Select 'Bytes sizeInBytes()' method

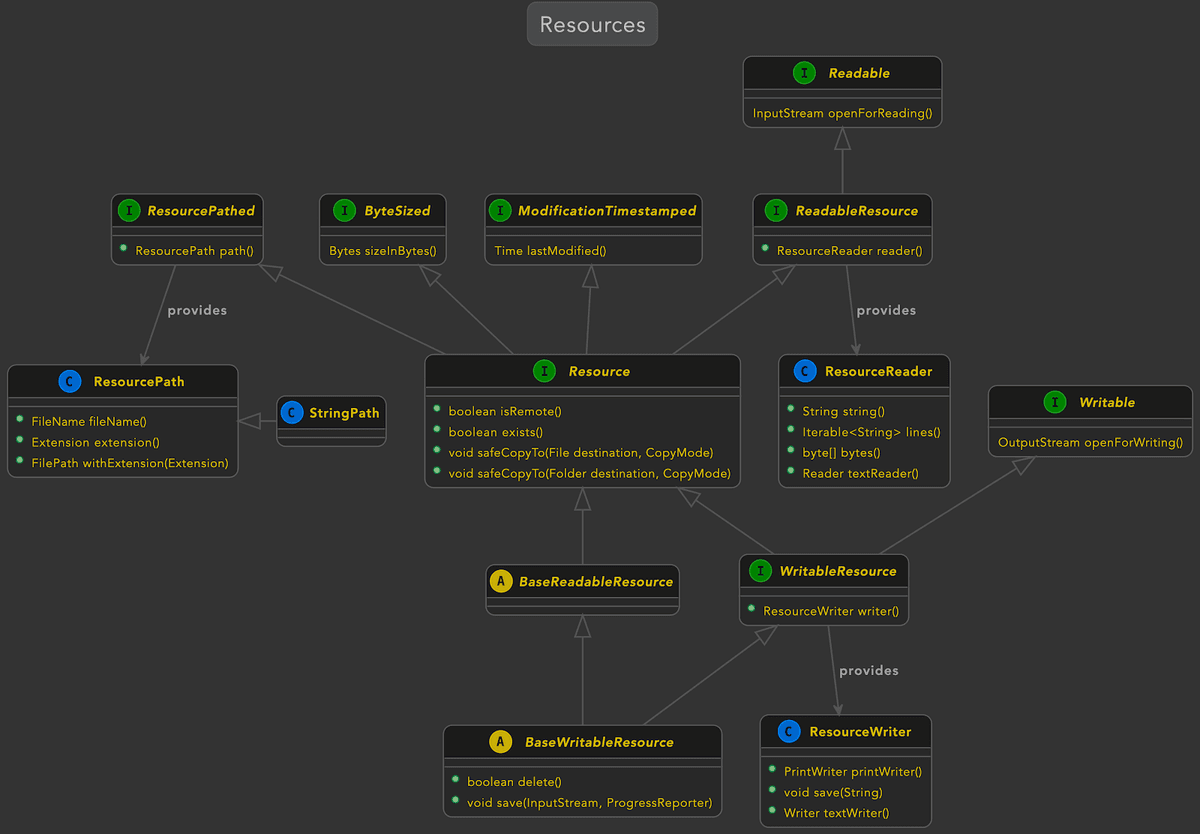coord(383,251)
